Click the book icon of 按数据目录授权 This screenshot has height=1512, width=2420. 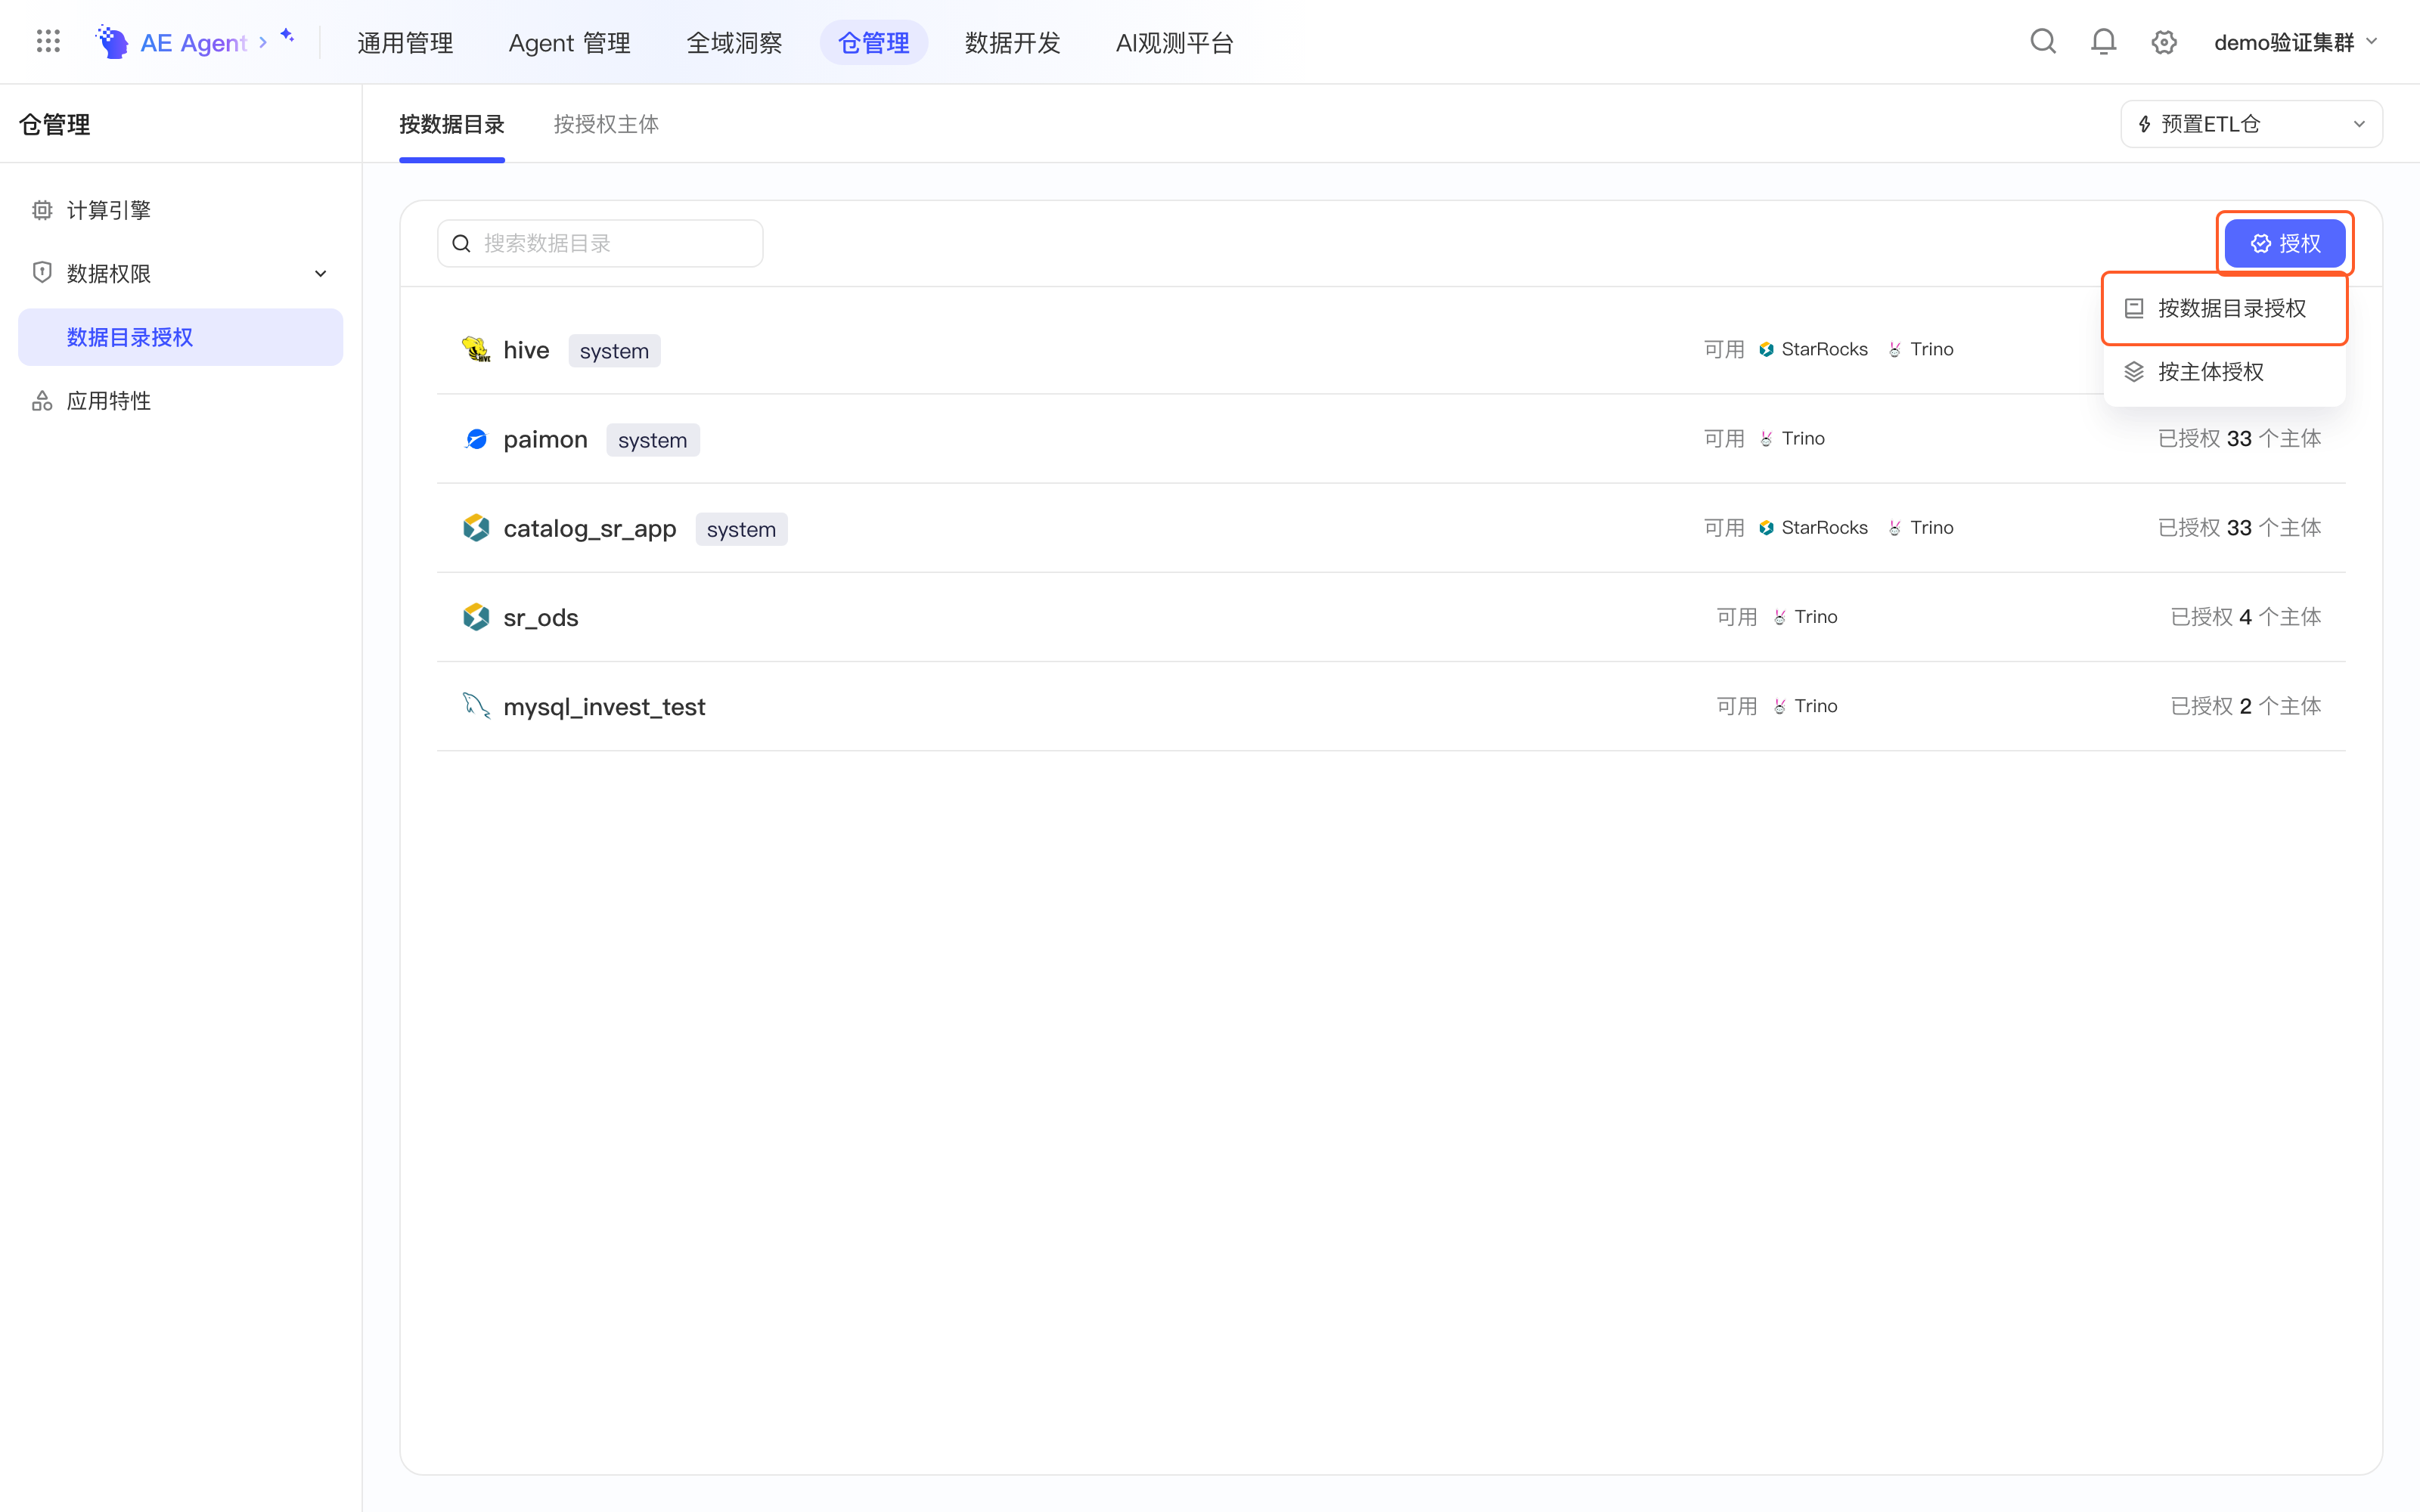pyautogui.click(x=2134, y=308)
